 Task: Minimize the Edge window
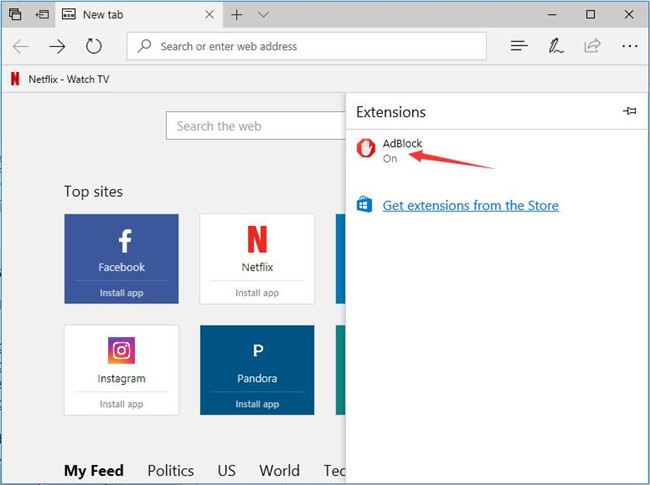click(x=552, y=15)
